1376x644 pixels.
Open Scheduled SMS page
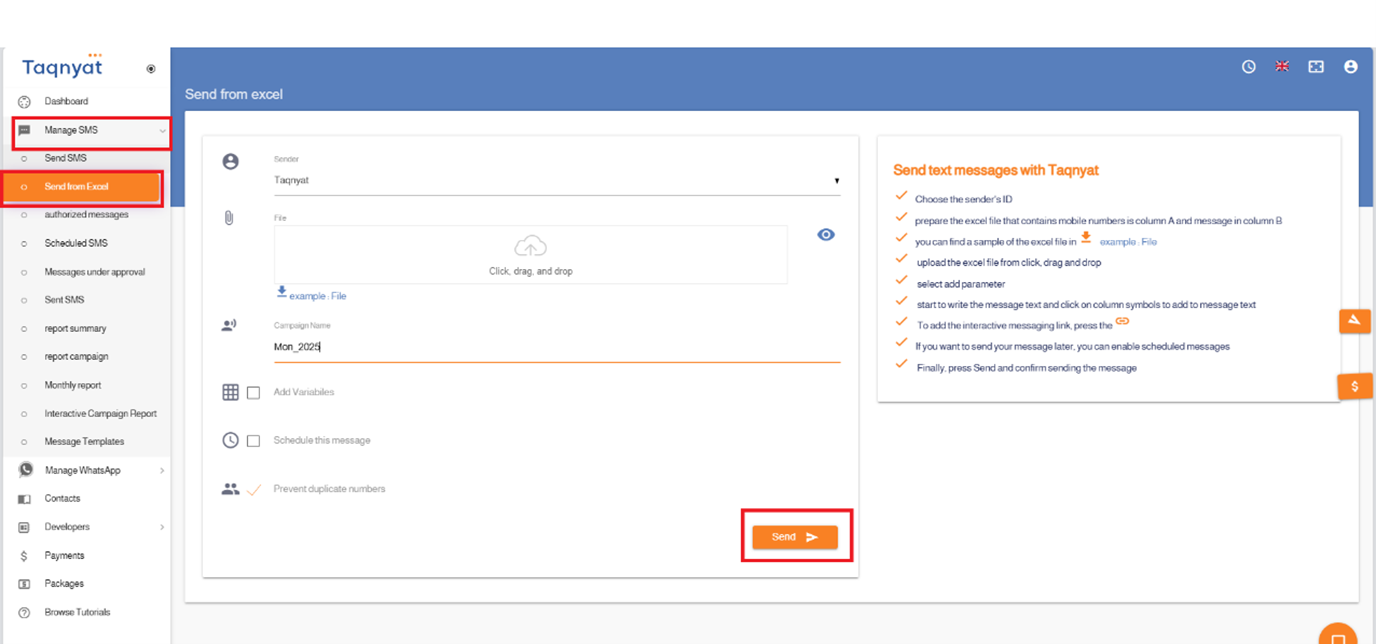coord(76,243)
